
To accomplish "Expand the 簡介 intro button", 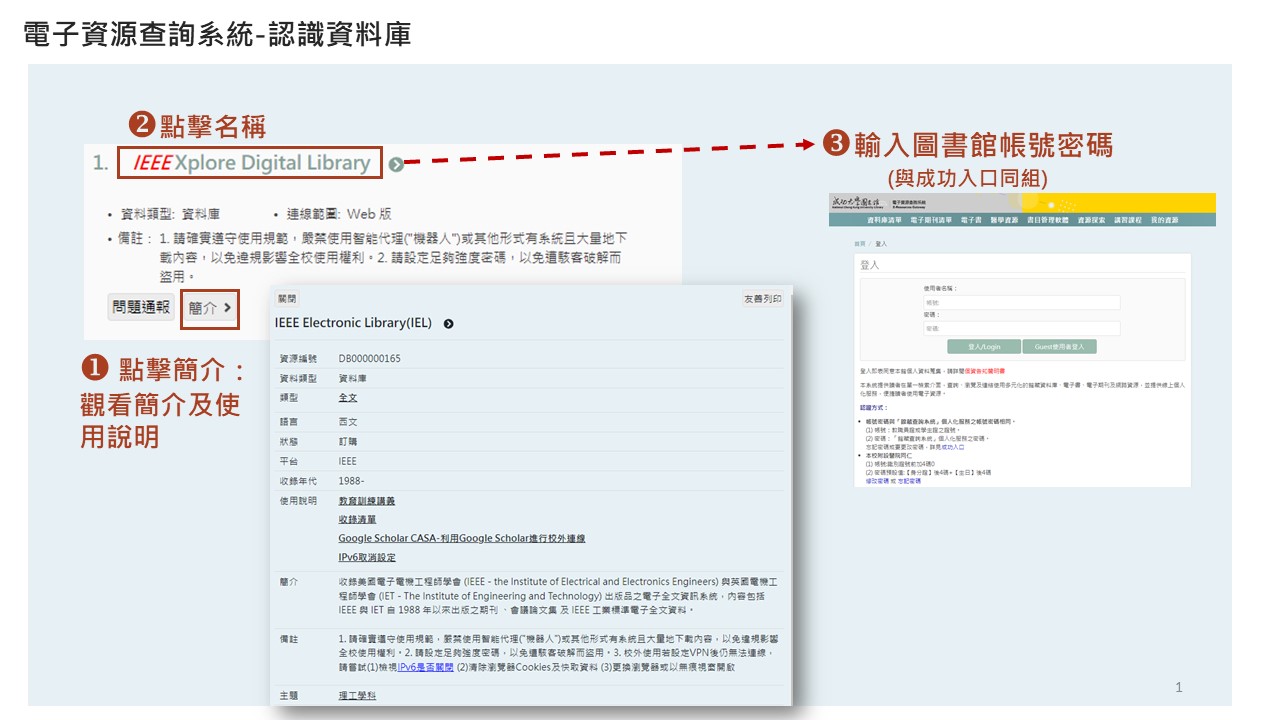I will (210, 308).
